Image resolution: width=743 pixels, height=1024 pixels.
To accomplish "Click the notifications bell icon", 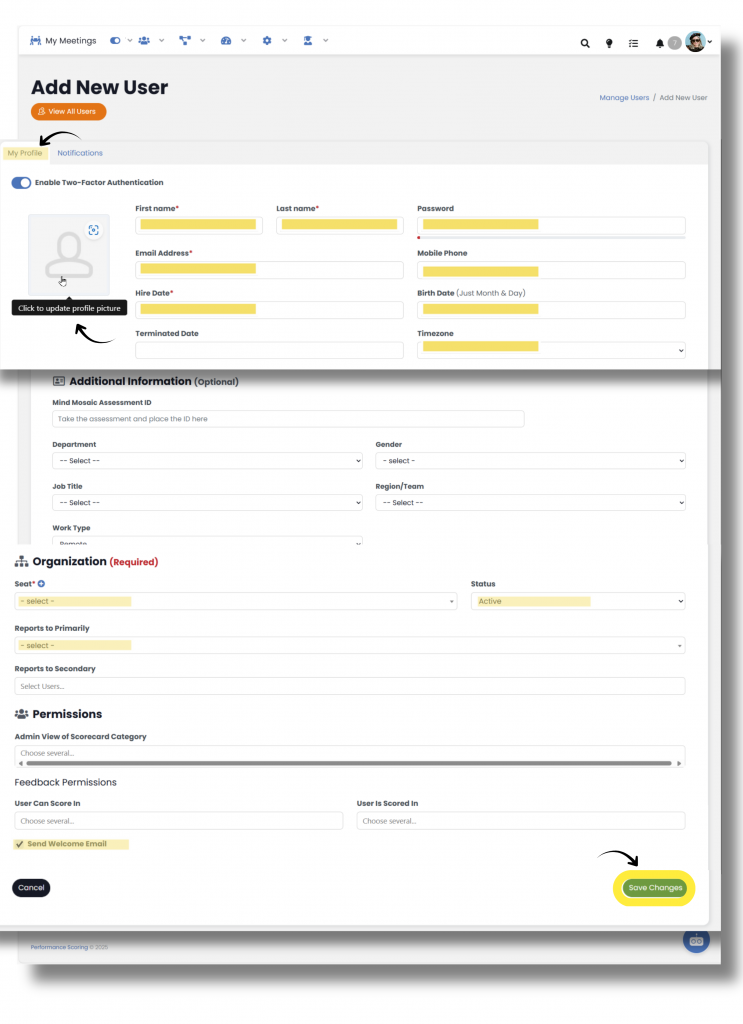I will pos(659,43).
